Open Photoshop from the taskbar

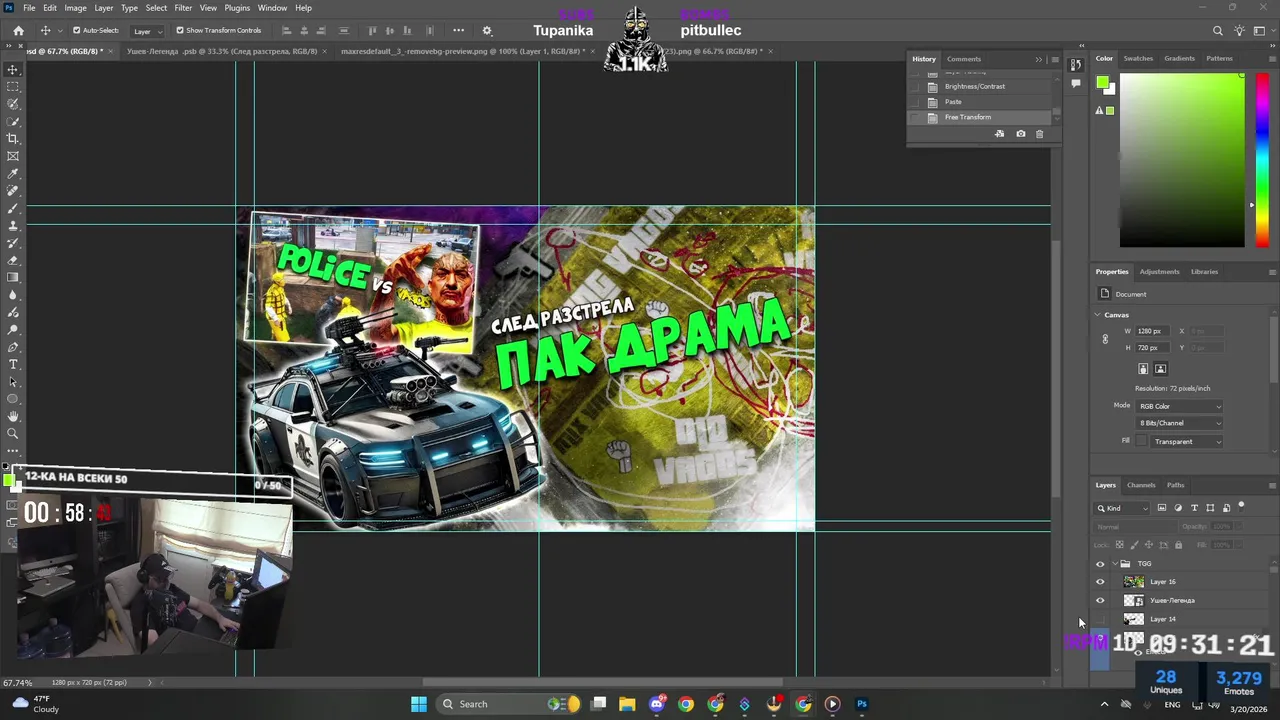(x=862, y=704)
